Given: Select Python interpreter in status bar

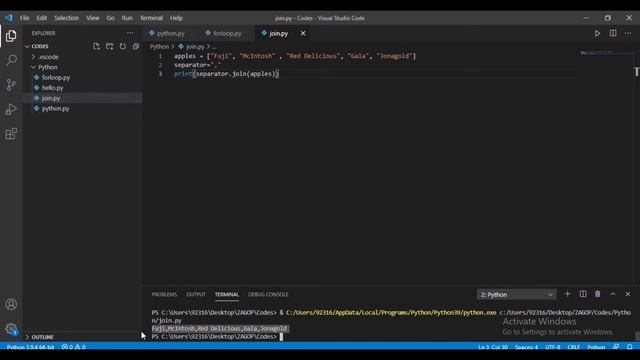Looking at the screenshot, I should pyautogui.click(x=30, y=347).
